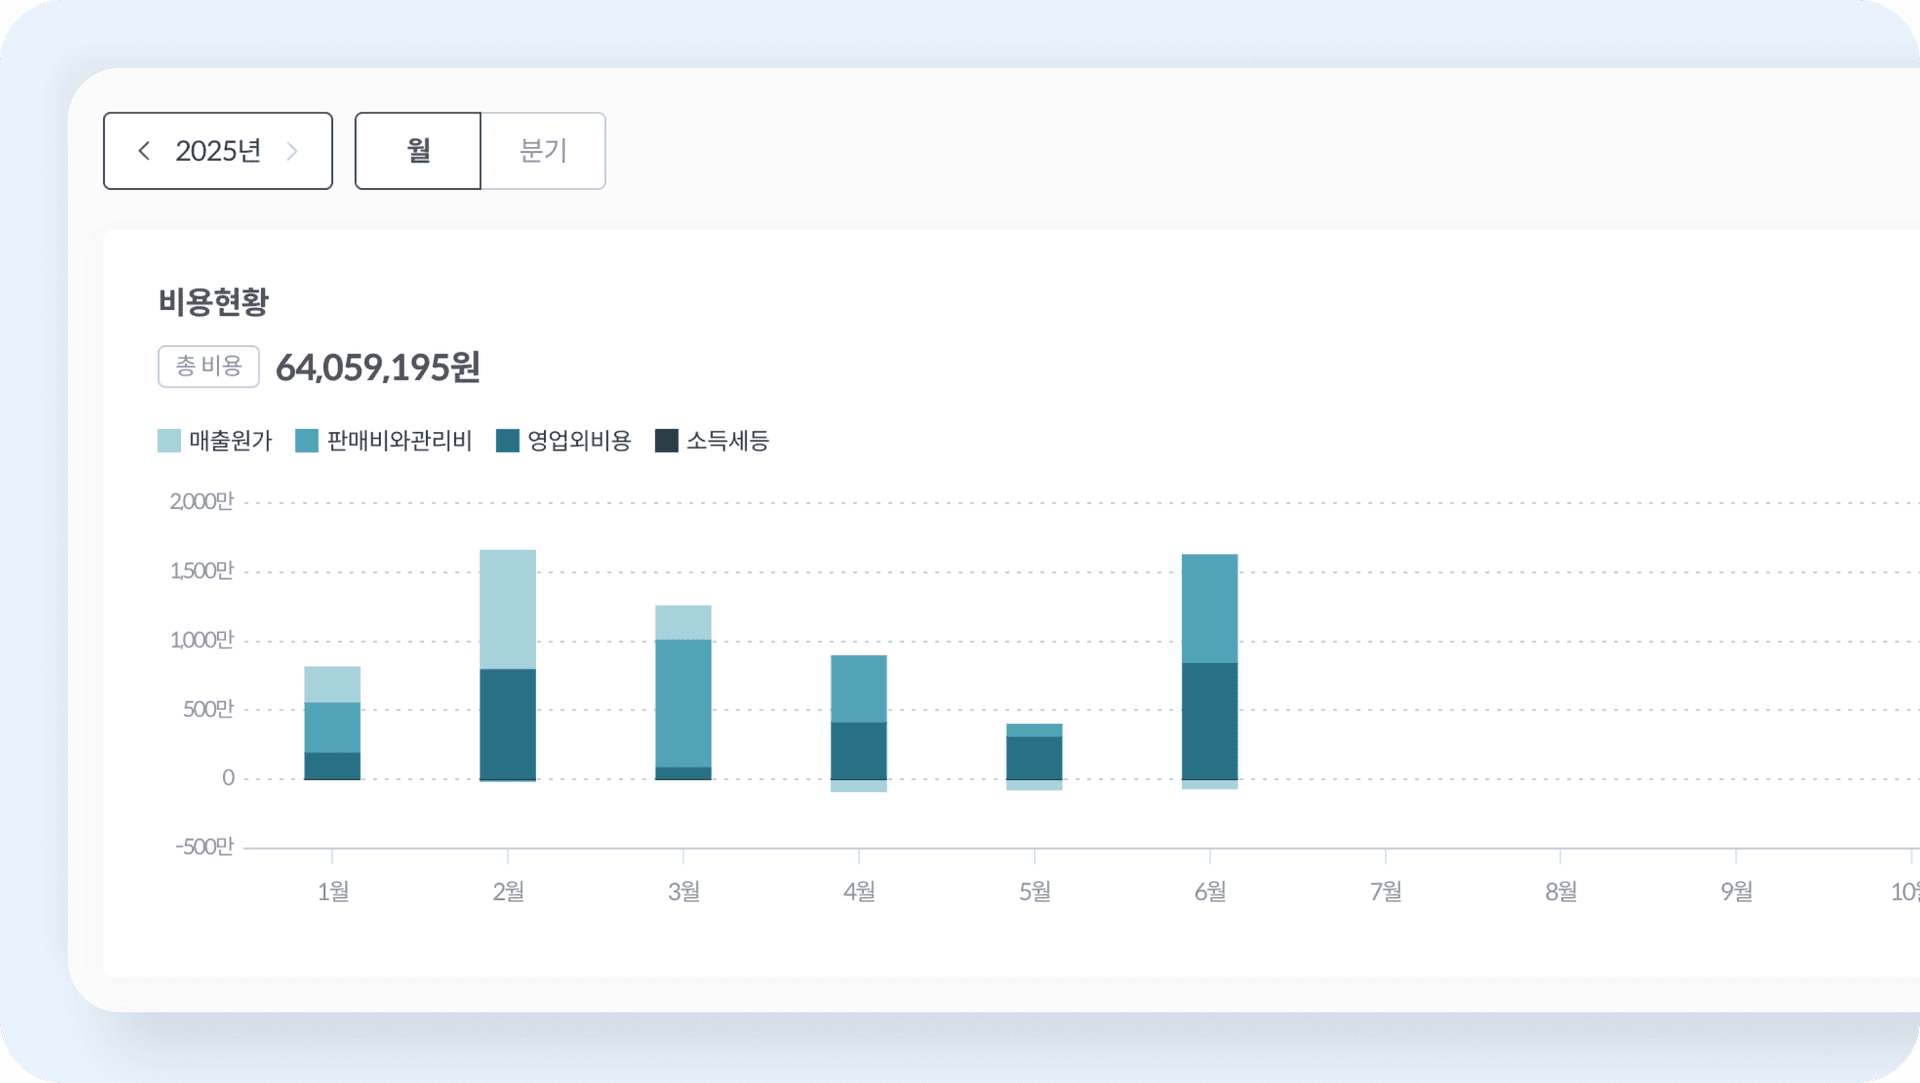The width and height of the screenshot is (1920, 1083).
Task: Click the 2월 axis label
Action: 508,891
